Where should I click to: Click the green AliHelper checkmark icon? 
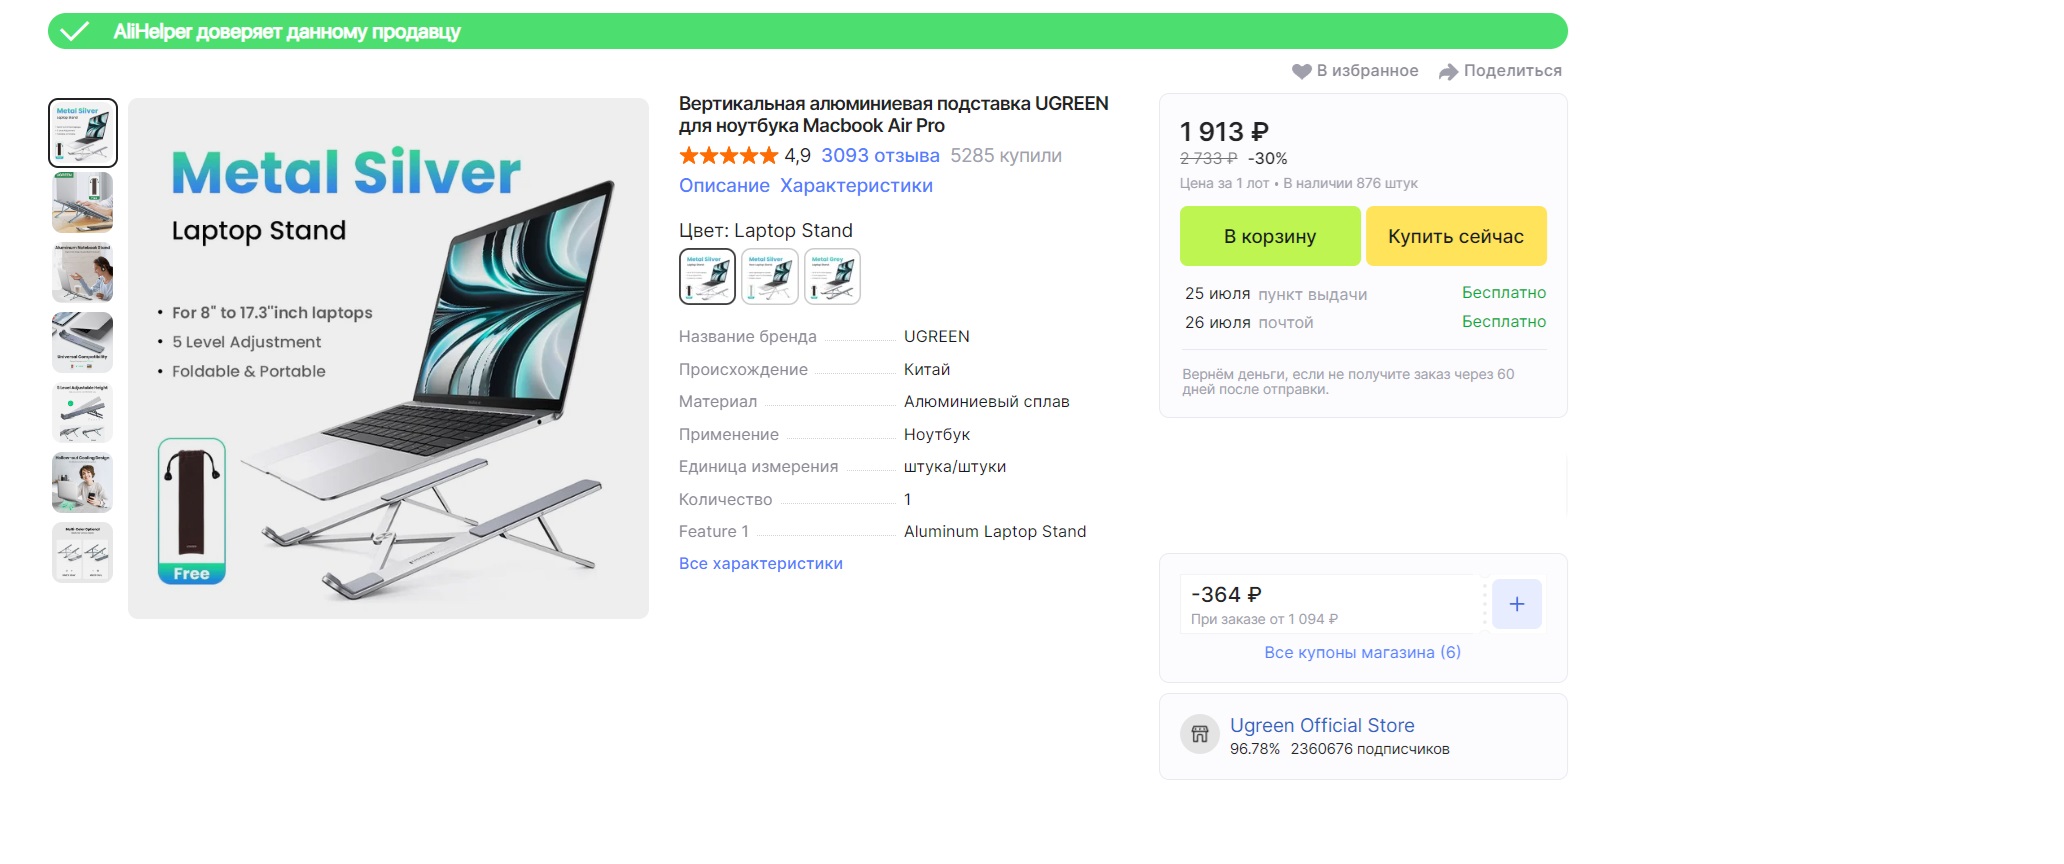[x=75, y=32]
